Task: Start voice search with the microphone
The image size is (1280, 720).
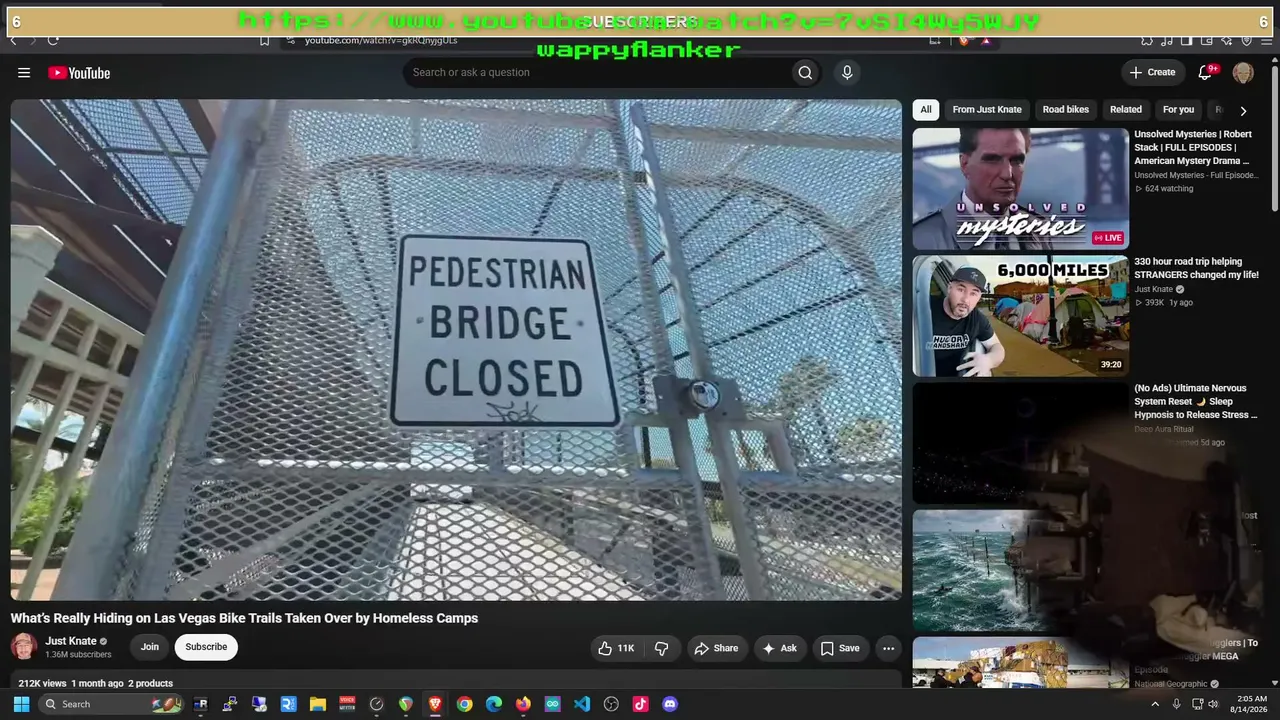Action: (847, 72)
